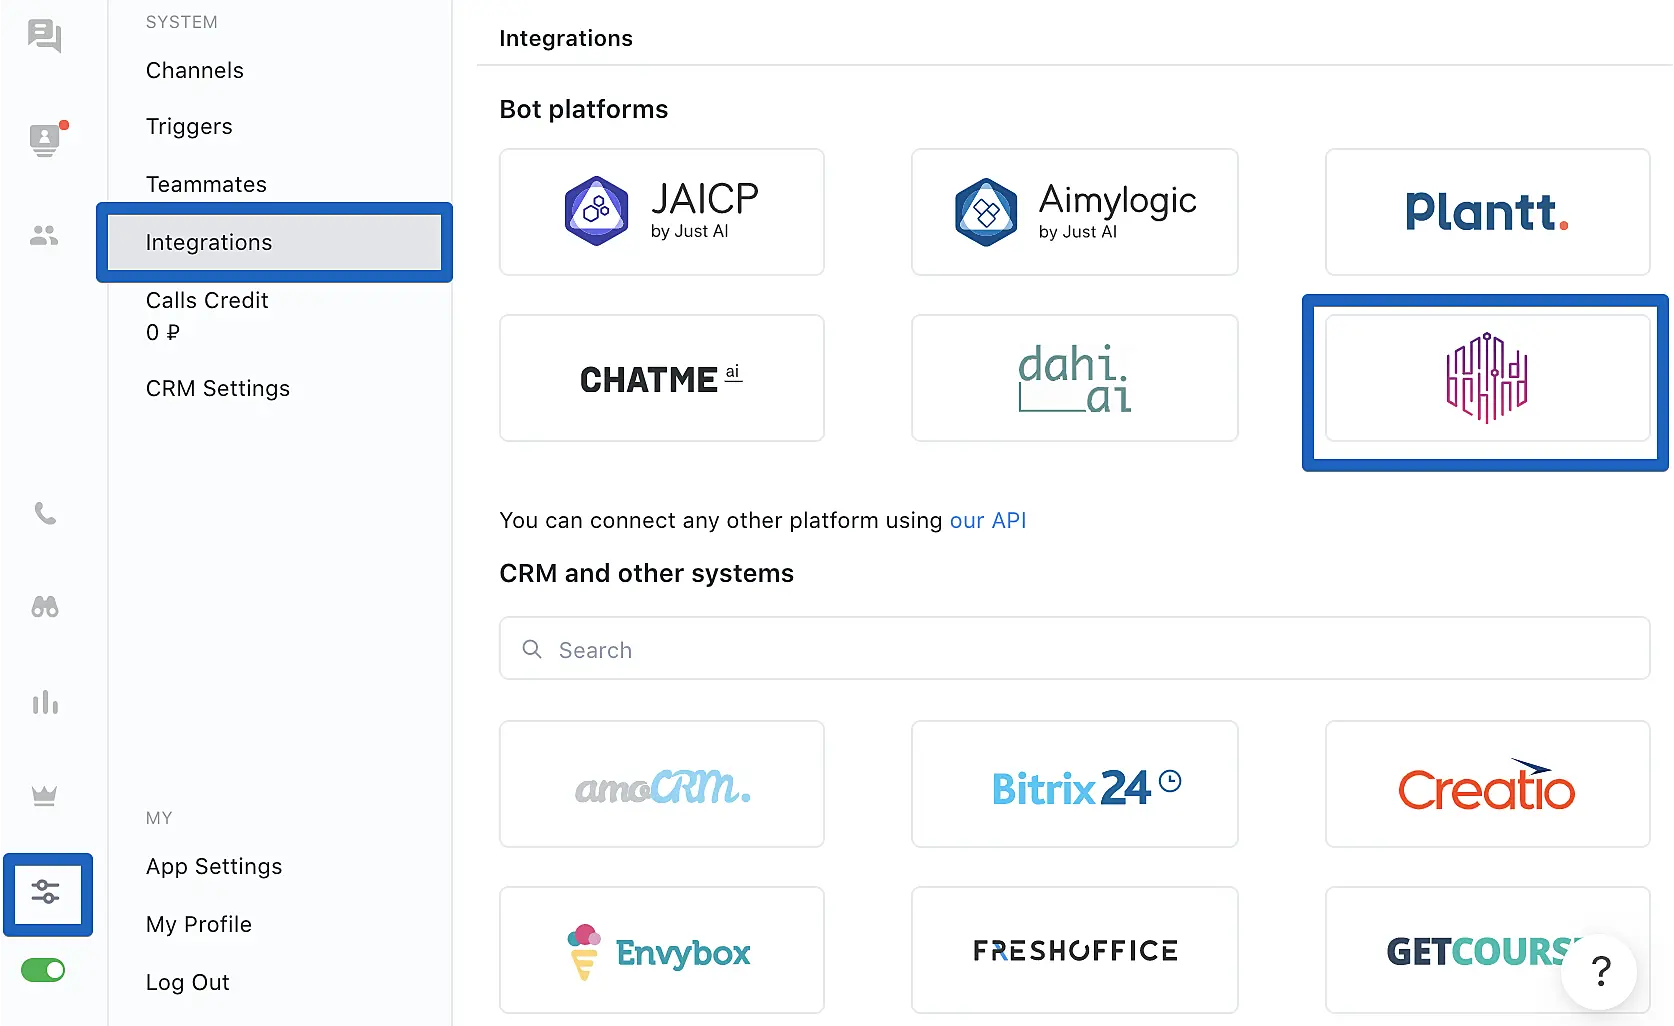Click Log Out
This screenshot has width=1674, height=1026.
click(x=188, y=982)
